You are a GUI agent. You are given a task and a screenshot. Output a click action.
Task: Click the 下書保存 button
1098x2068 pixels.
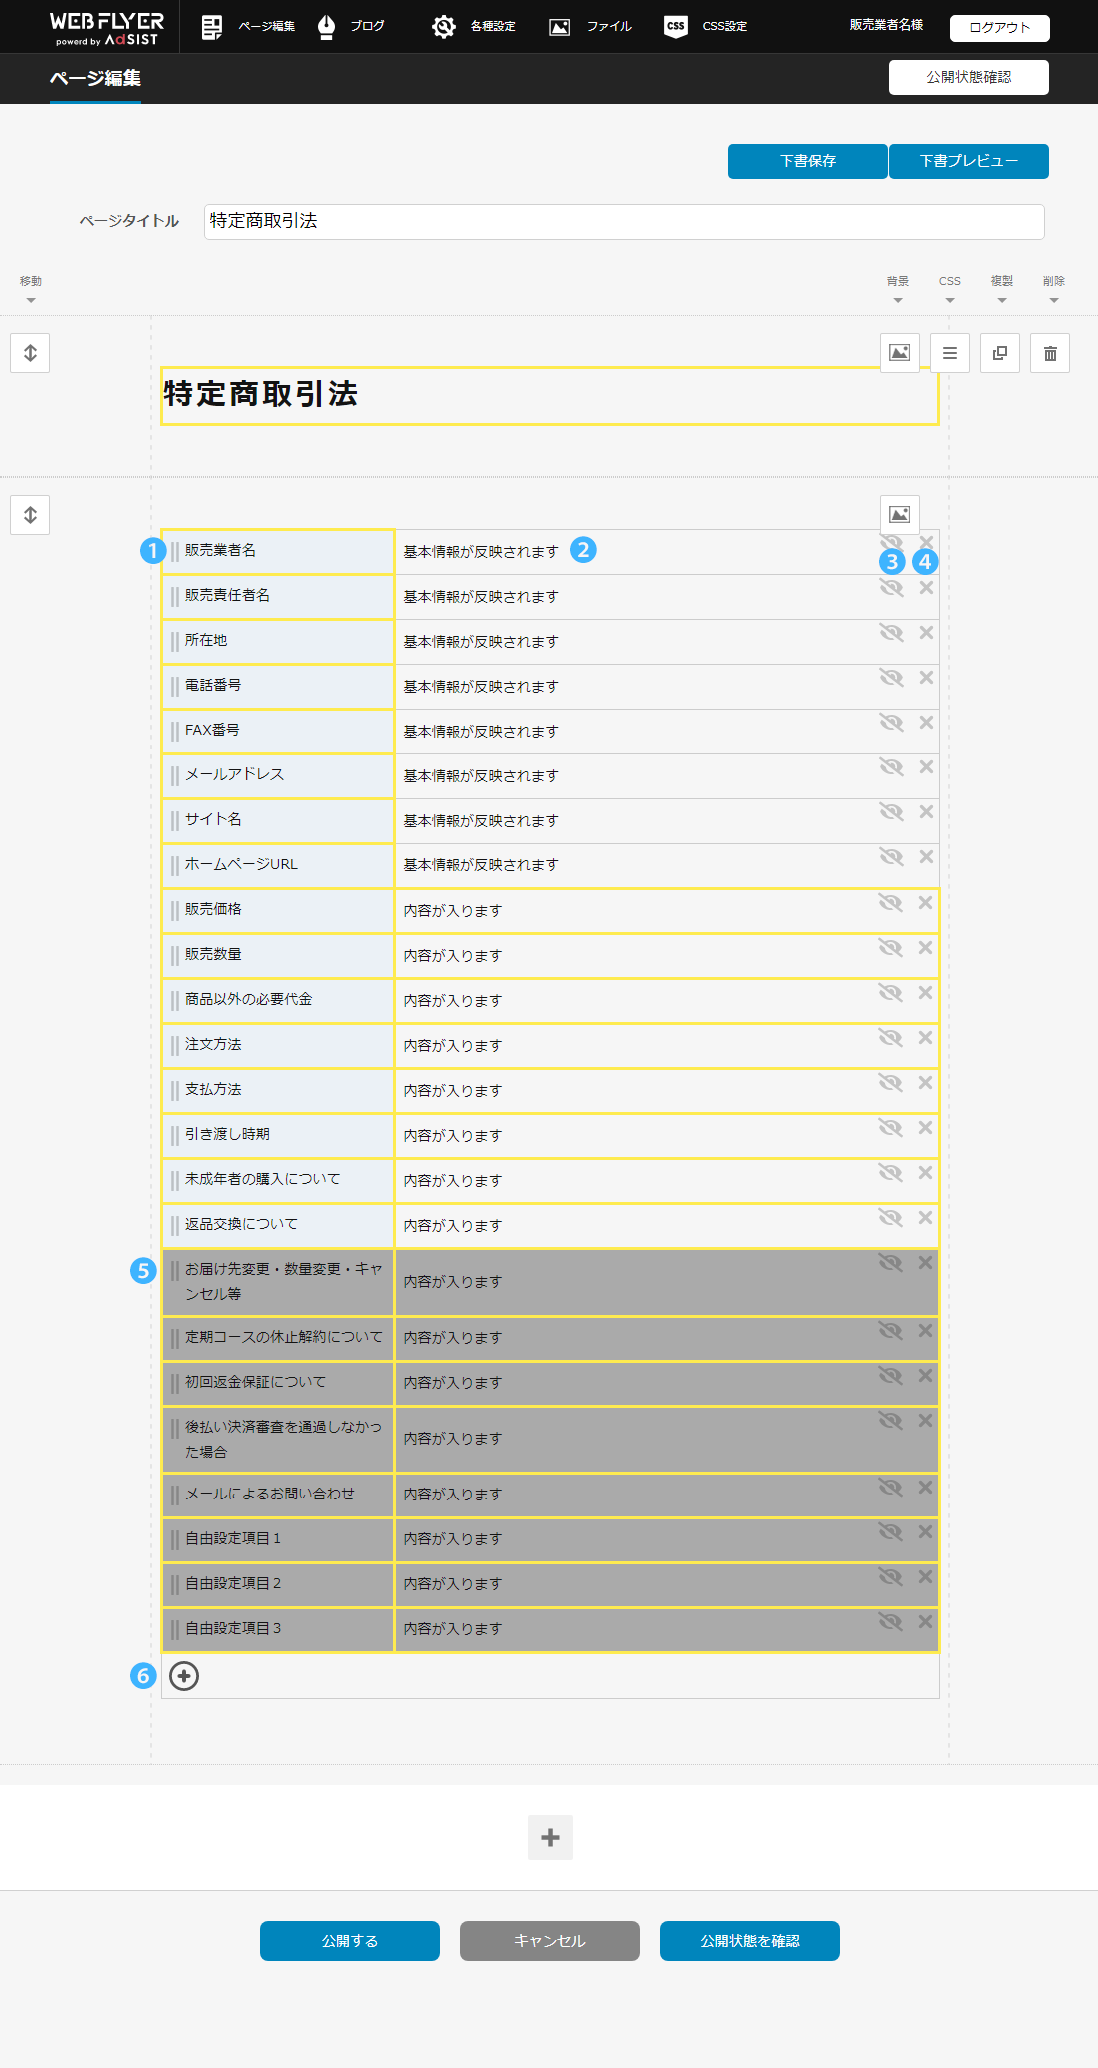tap(807, 161)
